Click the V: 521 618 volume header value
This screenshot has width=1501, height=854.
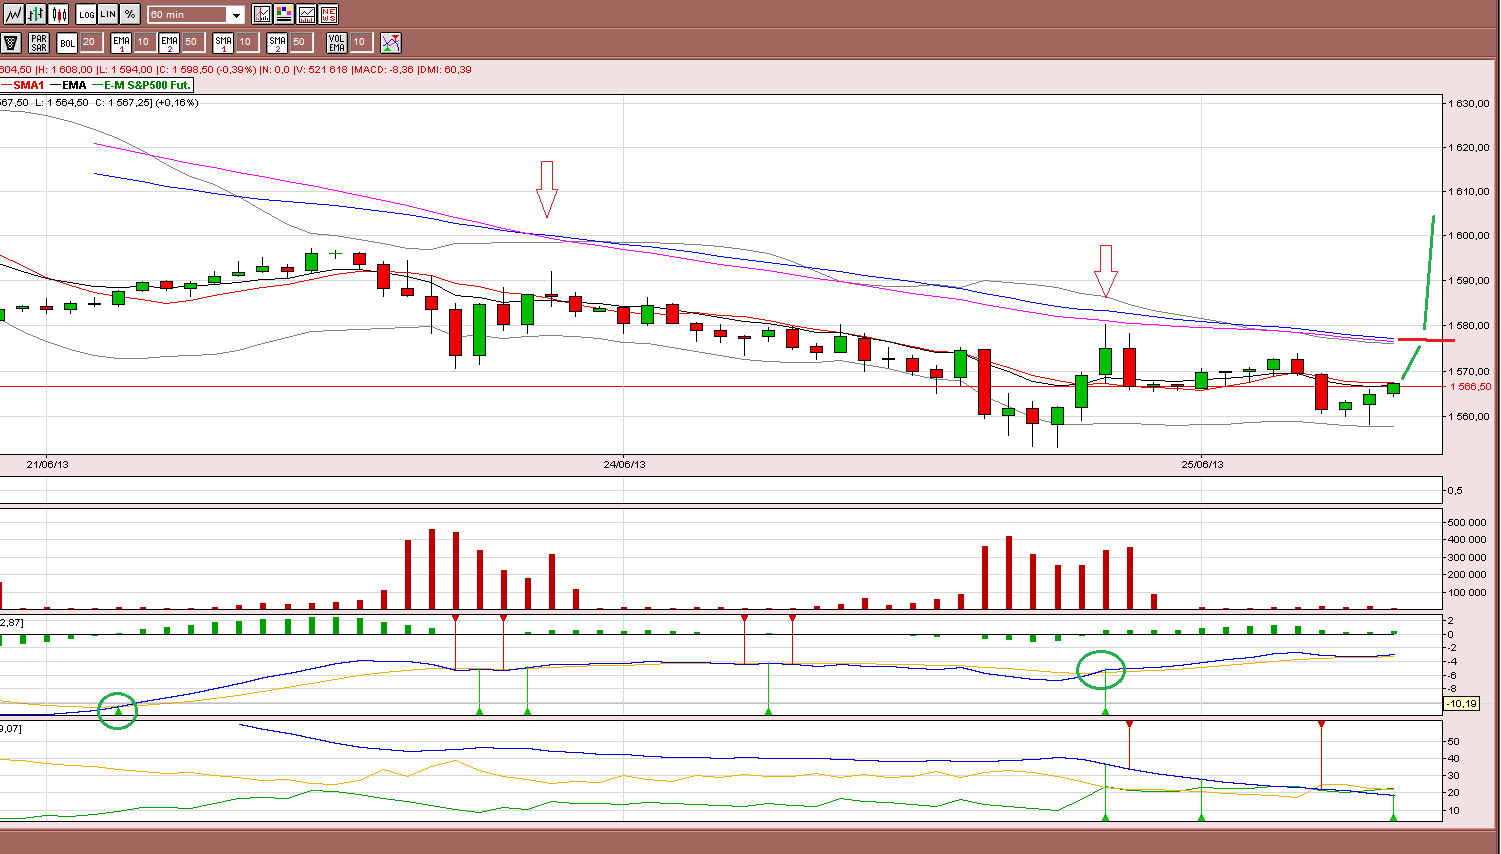[x=321, y=70]
